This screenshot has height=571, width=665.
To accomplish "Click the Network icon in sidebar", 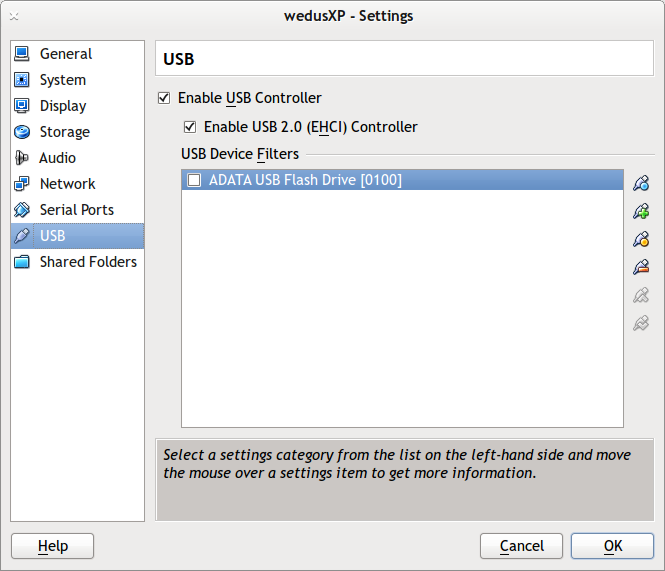I will (x=22, y=184).
